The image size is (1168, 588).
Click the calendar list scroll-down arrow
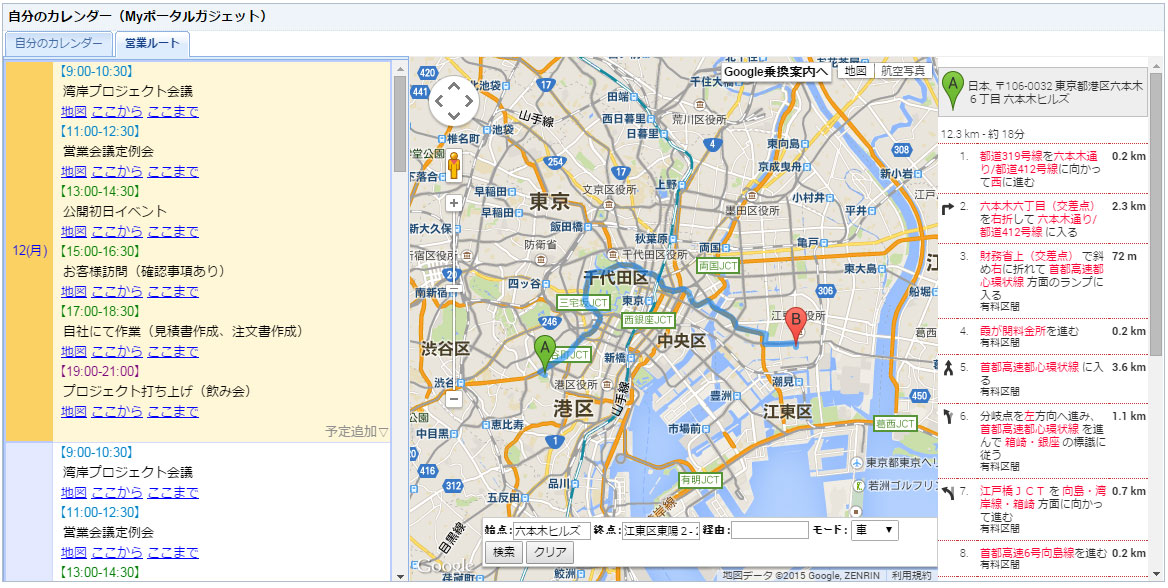point(399,575)
